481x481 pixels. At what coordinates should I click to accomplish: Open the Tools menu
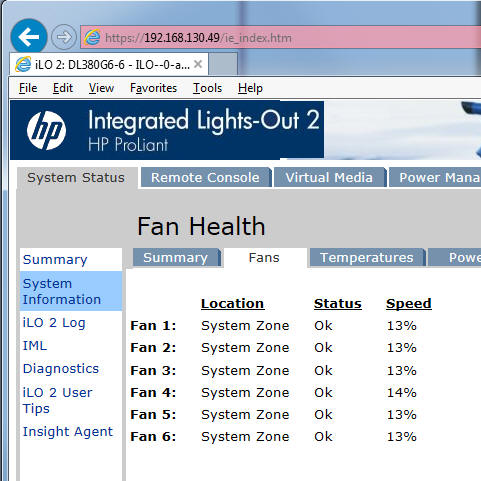click(207, 88)
